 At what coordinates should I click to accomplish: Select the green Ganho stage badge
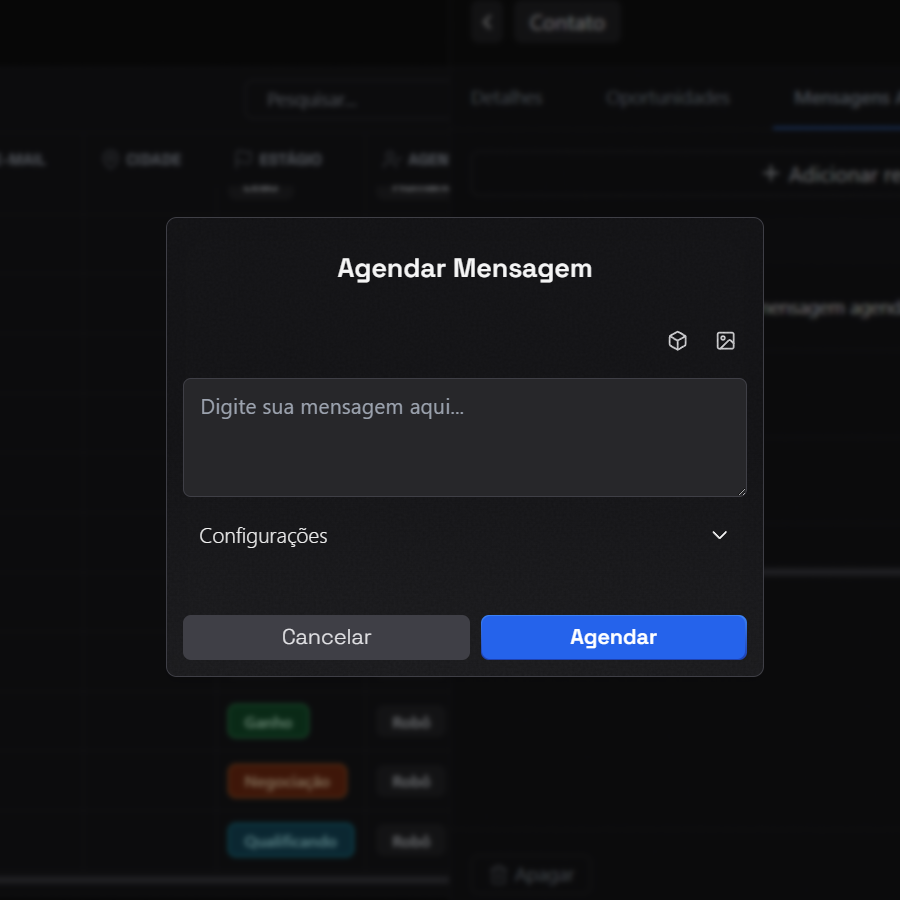[x=268, y=721]
